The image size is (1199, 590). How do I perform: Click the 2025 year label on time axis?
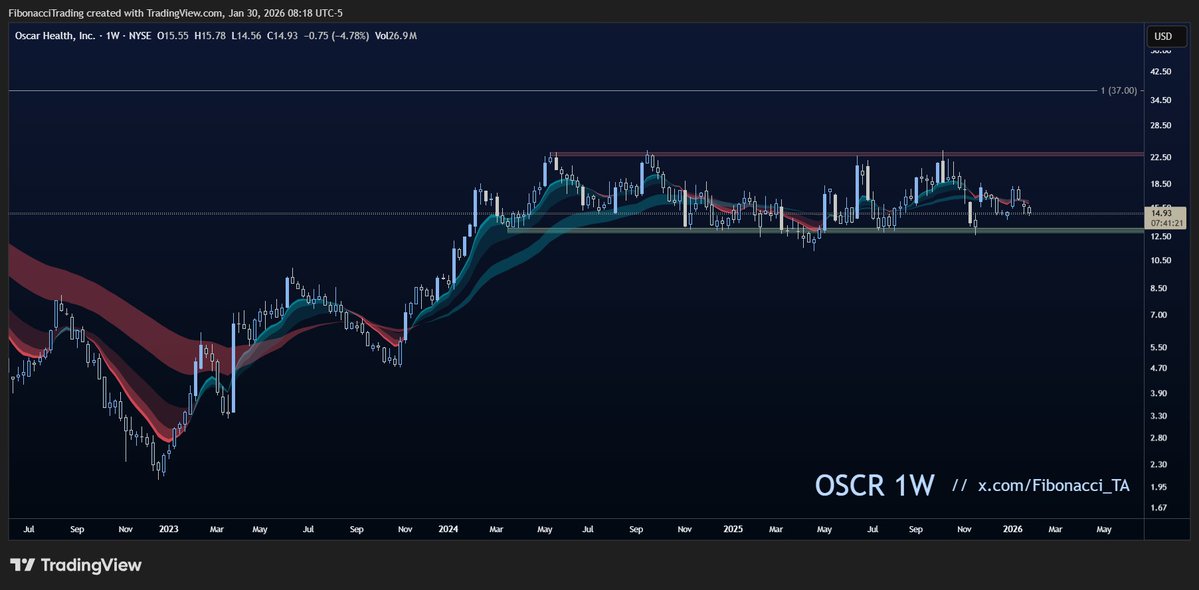(x=733, y=529)
